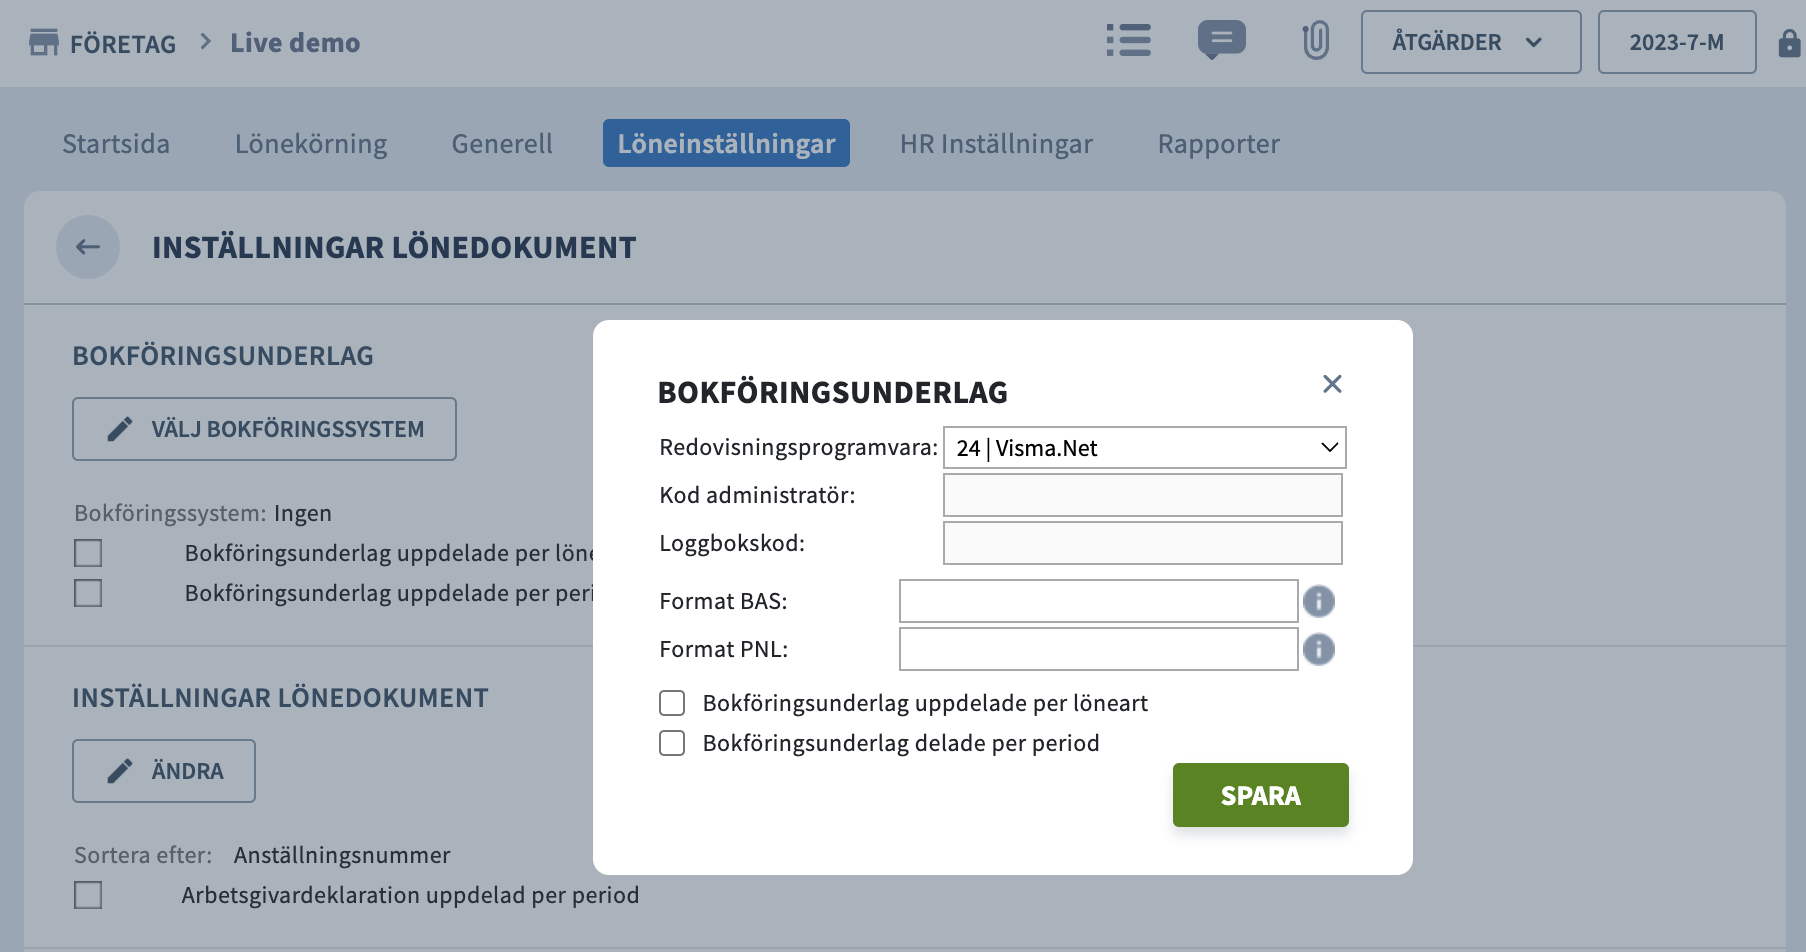This screenshot has width=1806, height=952.
Task: Click the Ändra button
Action: (x=164, y=771)
